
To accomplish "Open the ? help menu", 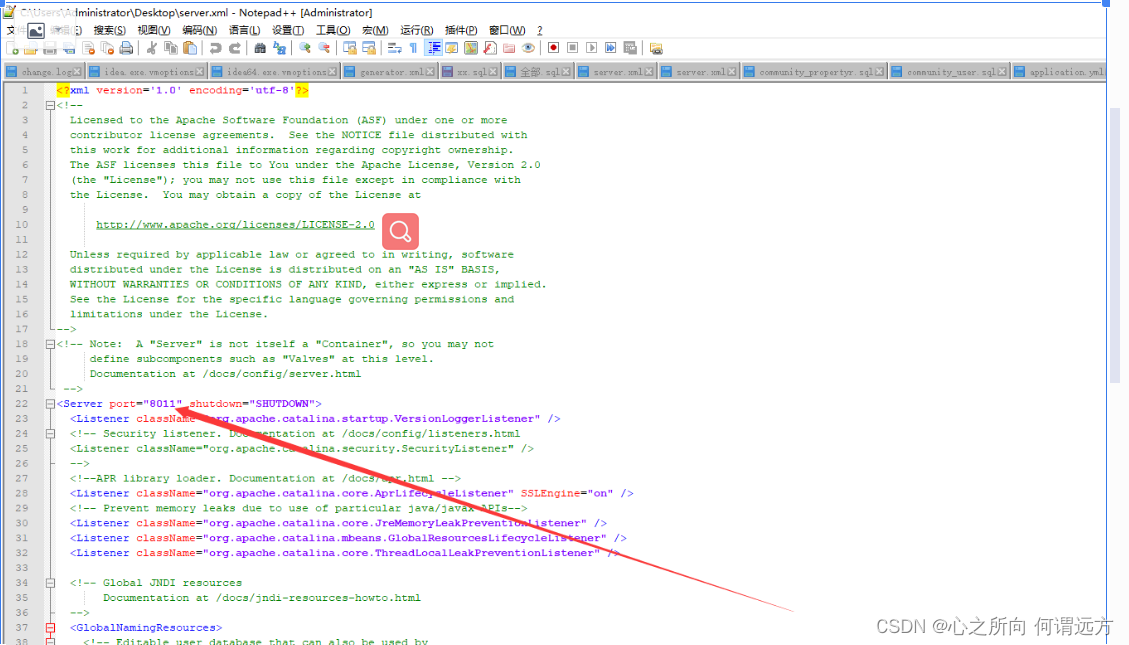I will pos(539,30).
